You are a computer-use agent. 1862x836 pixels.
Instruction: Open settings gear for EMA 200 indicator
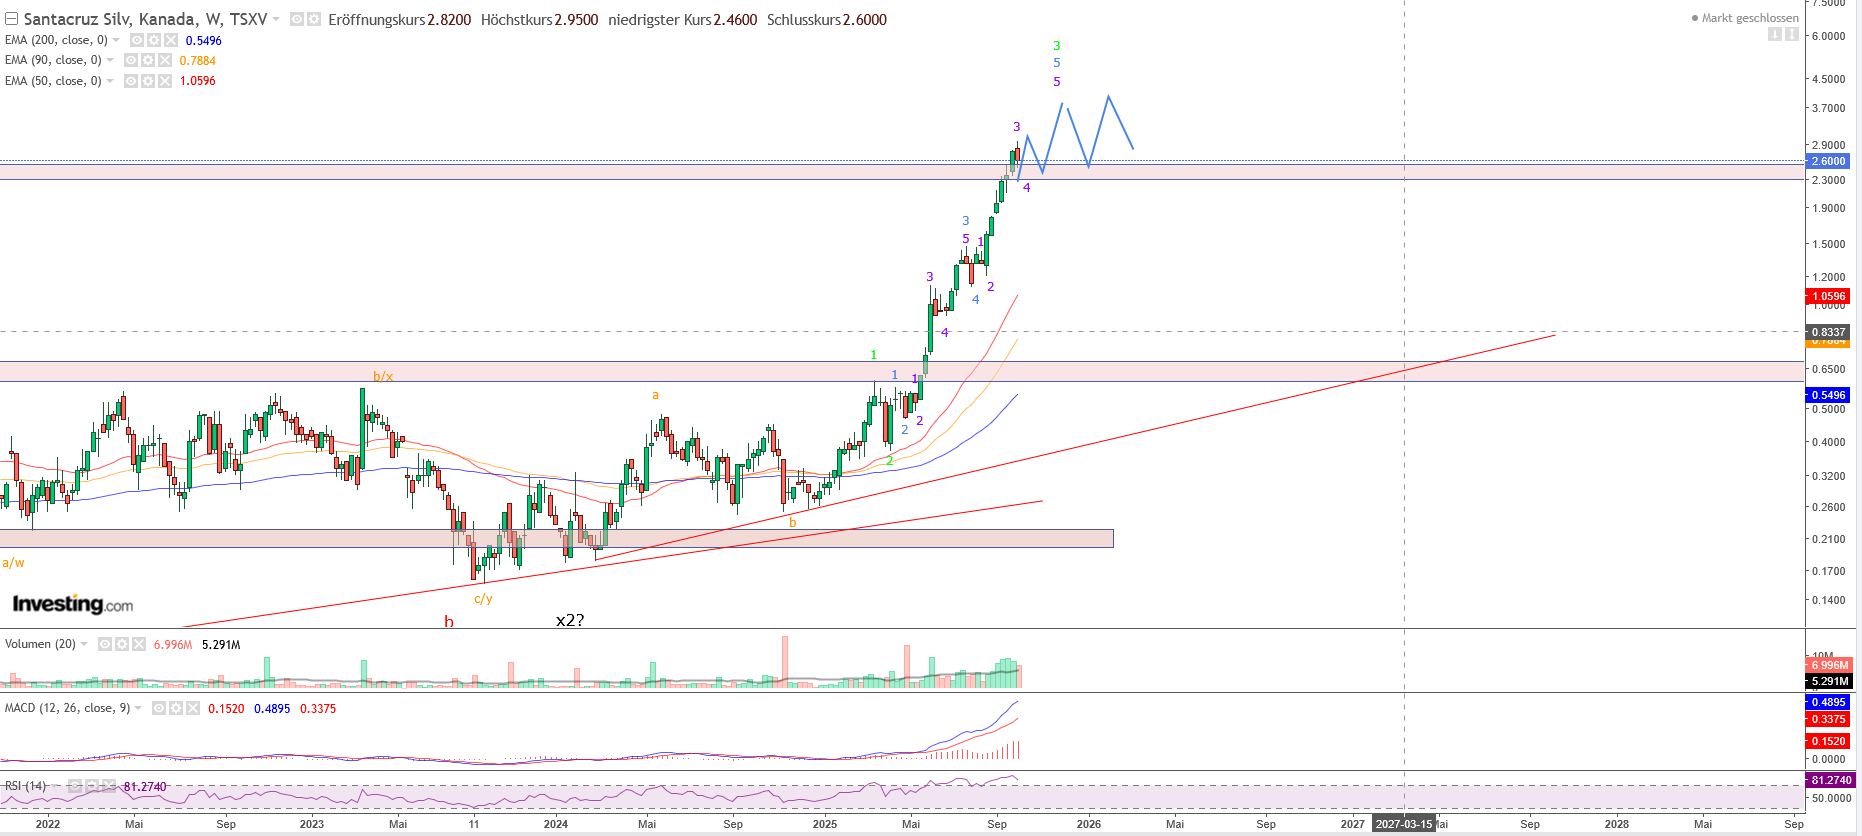click(x=154, y=40)
